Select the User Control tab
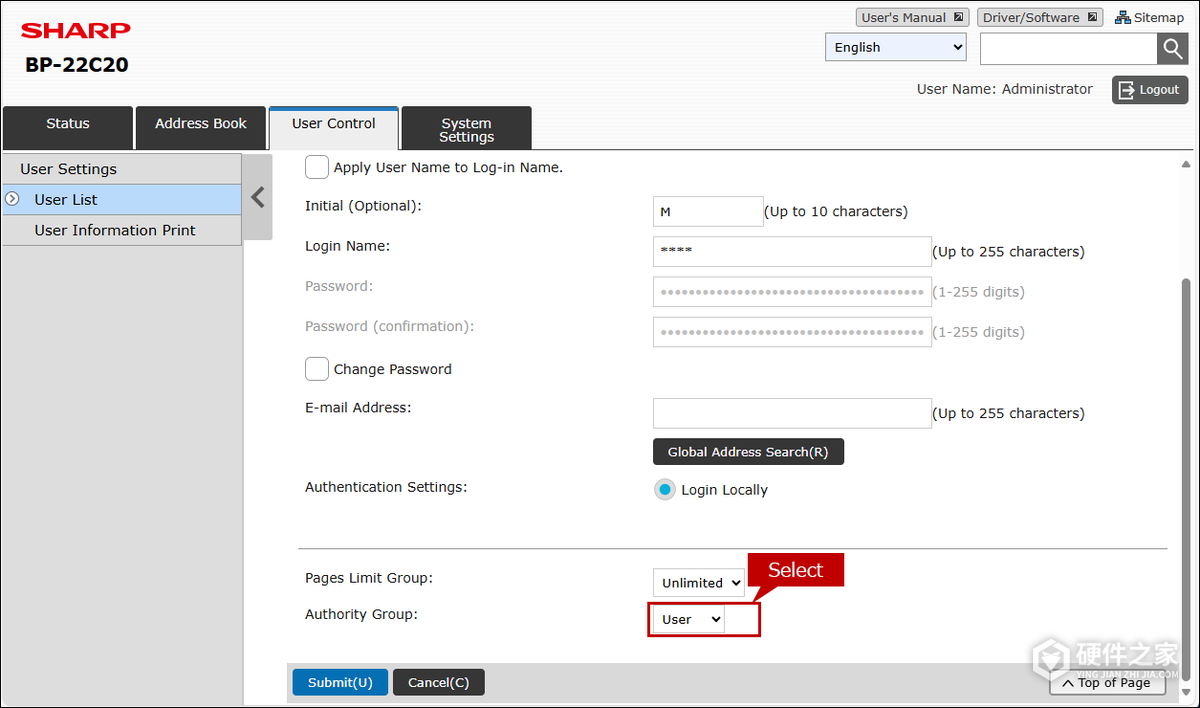The width and height of the screenshot is (1200, 708). click(x=334, y=128)
